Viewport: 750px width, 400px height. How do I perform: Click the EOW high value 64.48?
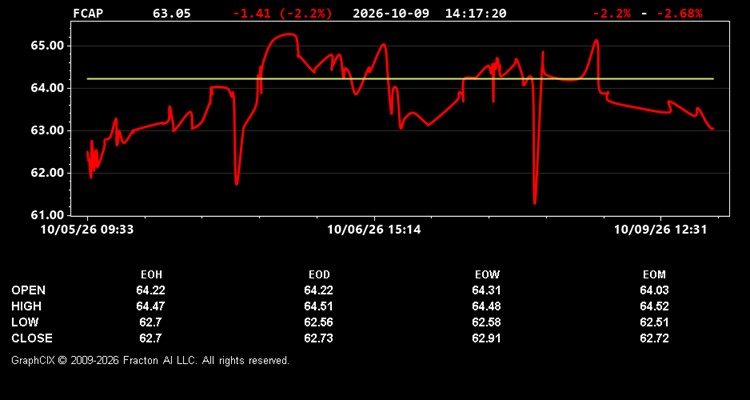(486, 306)
